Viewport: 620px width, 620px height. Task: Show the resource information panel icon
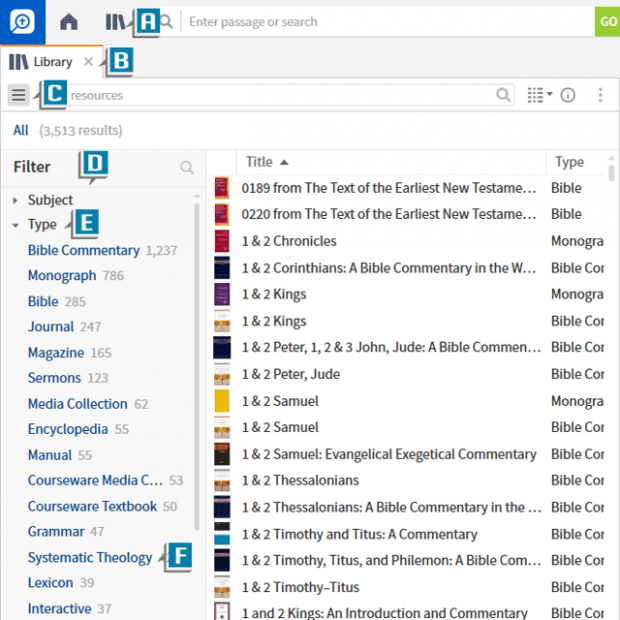(x=568, y=95)
